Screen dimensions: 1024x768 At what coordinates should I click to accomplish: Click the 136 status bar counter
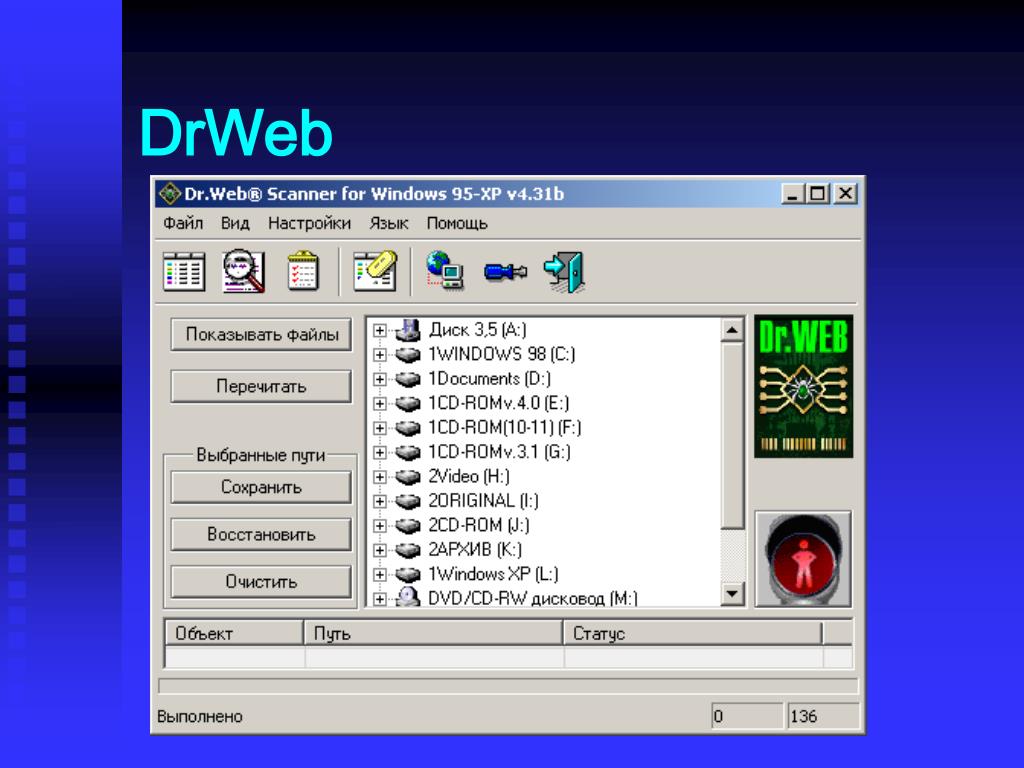pos(824,716)
